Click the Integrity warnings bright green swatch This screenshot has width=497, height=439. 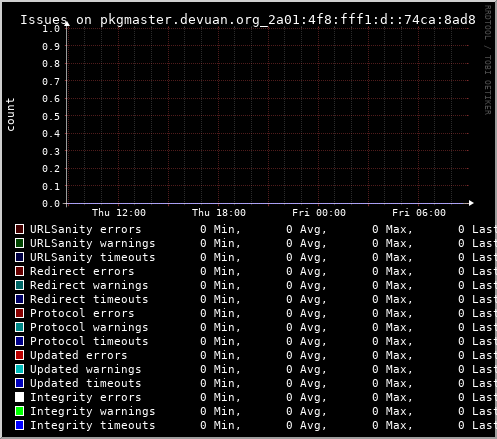pyautogui.click(x=20, y=411)
